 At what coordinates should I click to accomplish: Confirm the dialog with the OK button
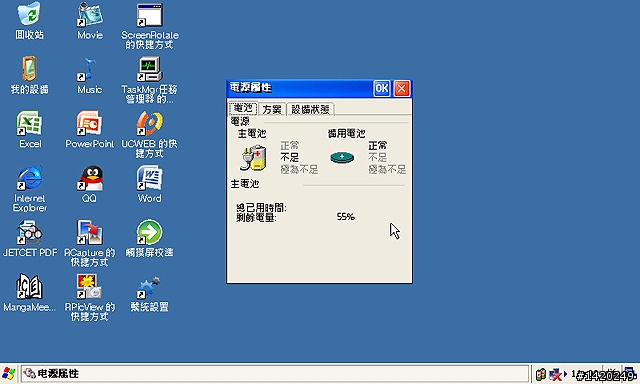(x=382, y=88)
